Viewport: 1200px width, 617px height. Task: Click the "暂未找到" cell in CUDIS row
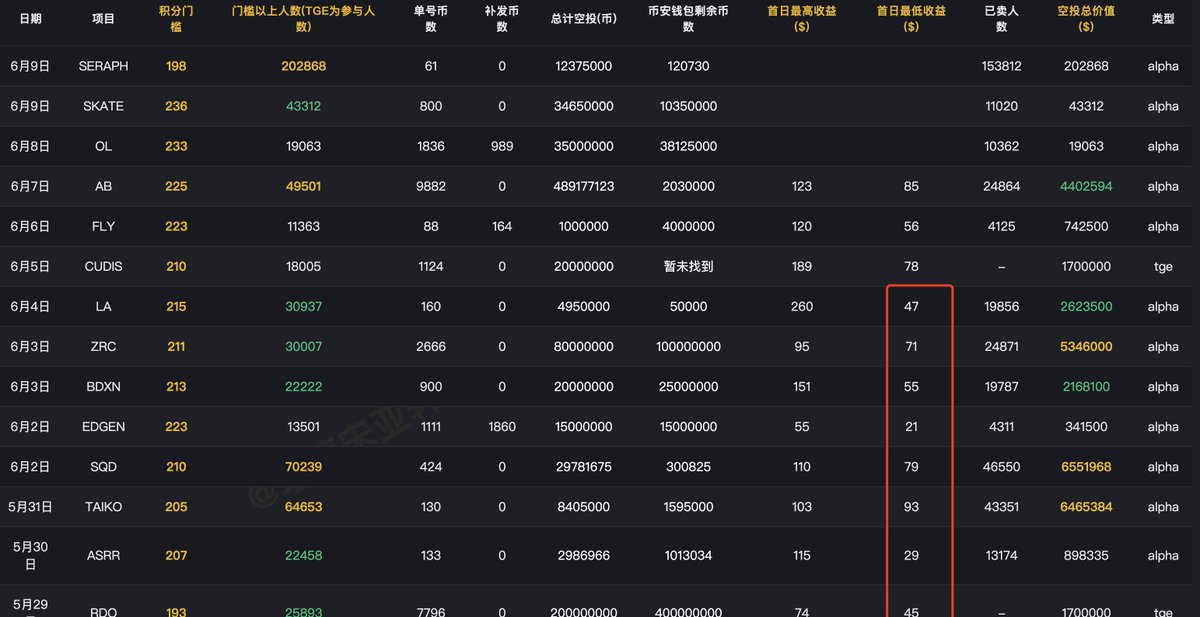[688, 266]
